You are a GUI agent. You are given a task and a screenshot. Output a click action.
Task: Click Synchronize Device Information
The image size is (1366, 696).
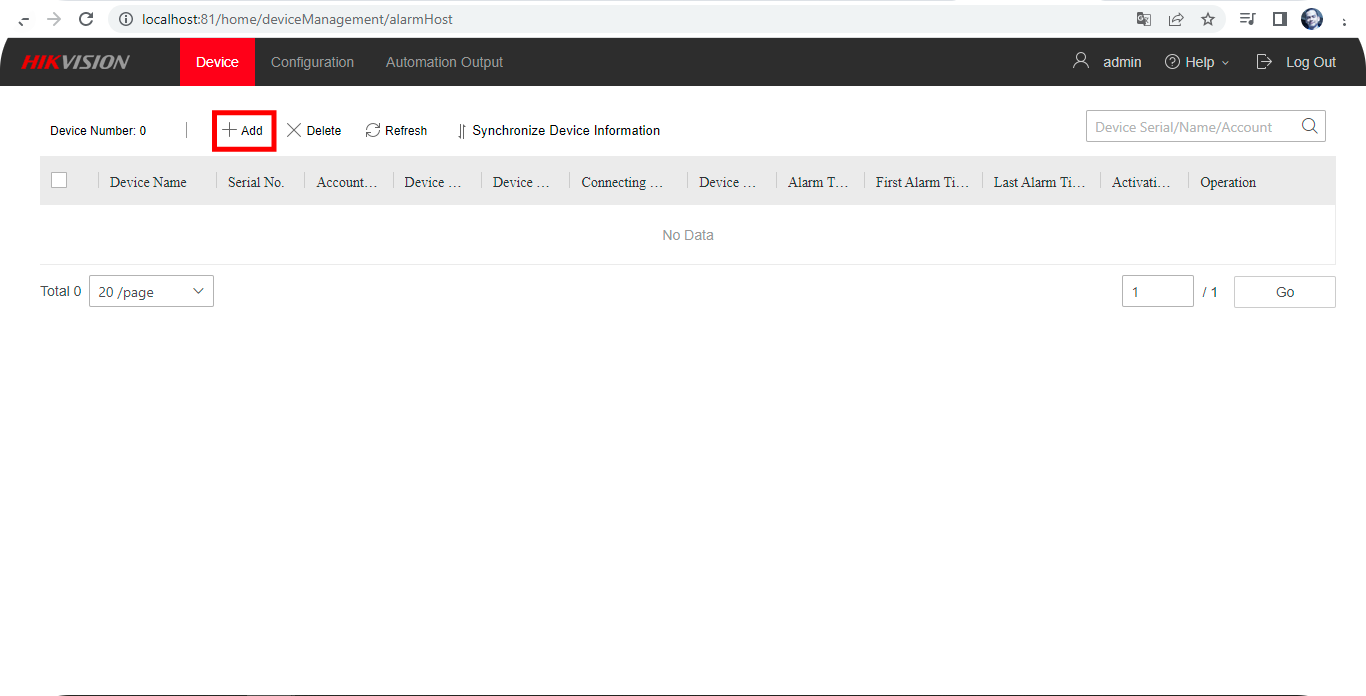558,131
